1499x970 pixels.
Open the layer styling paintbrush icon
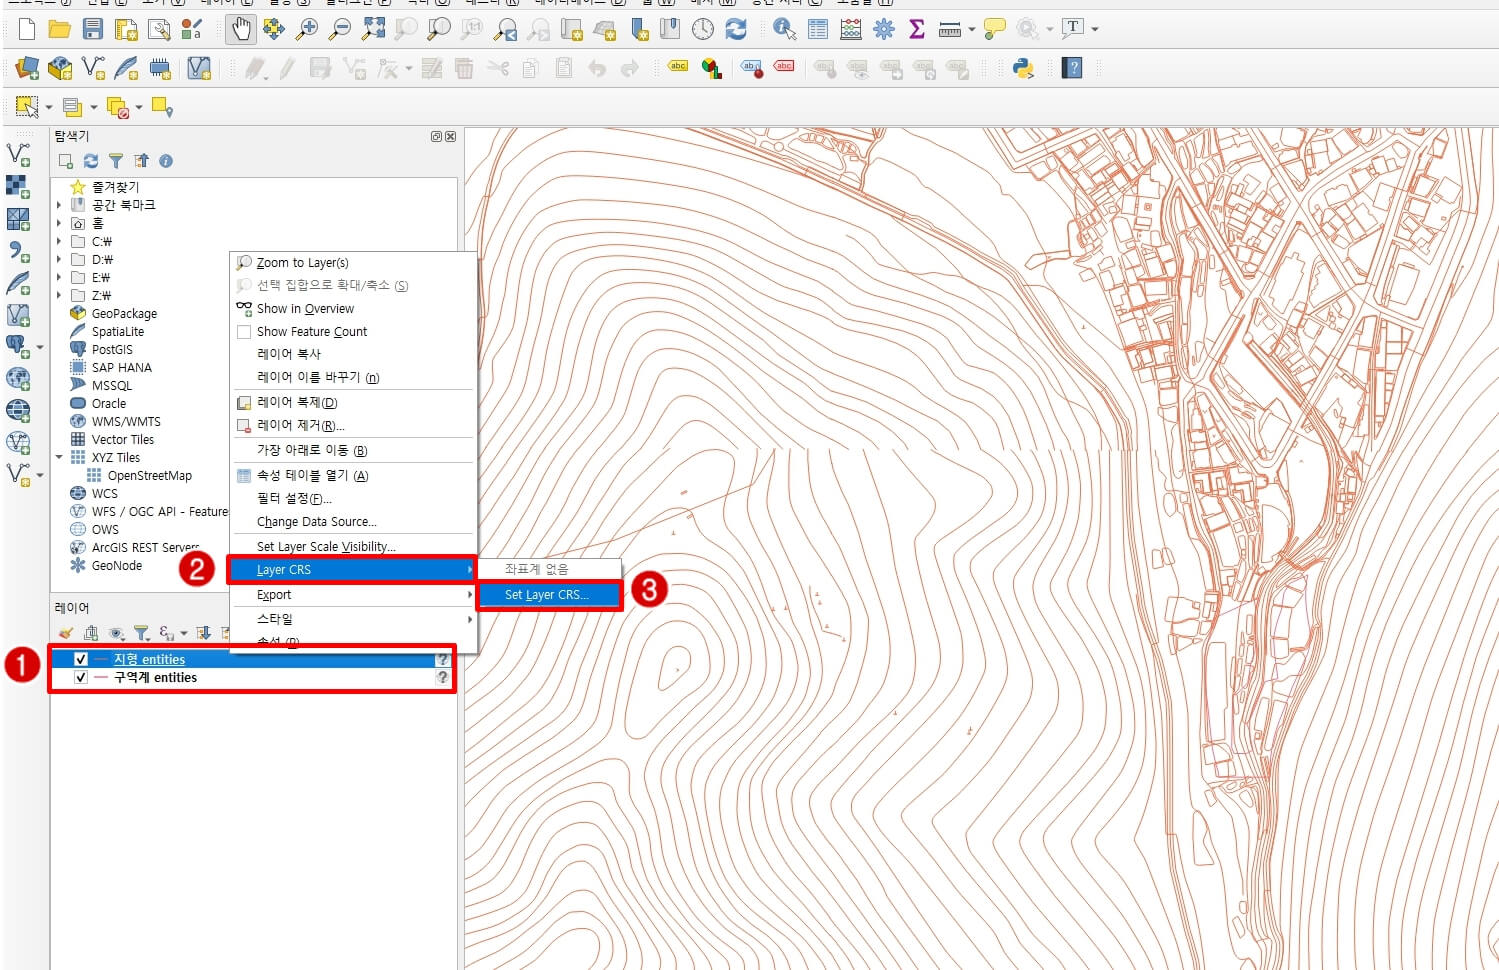pyautogui.click(x=66, y=633)
